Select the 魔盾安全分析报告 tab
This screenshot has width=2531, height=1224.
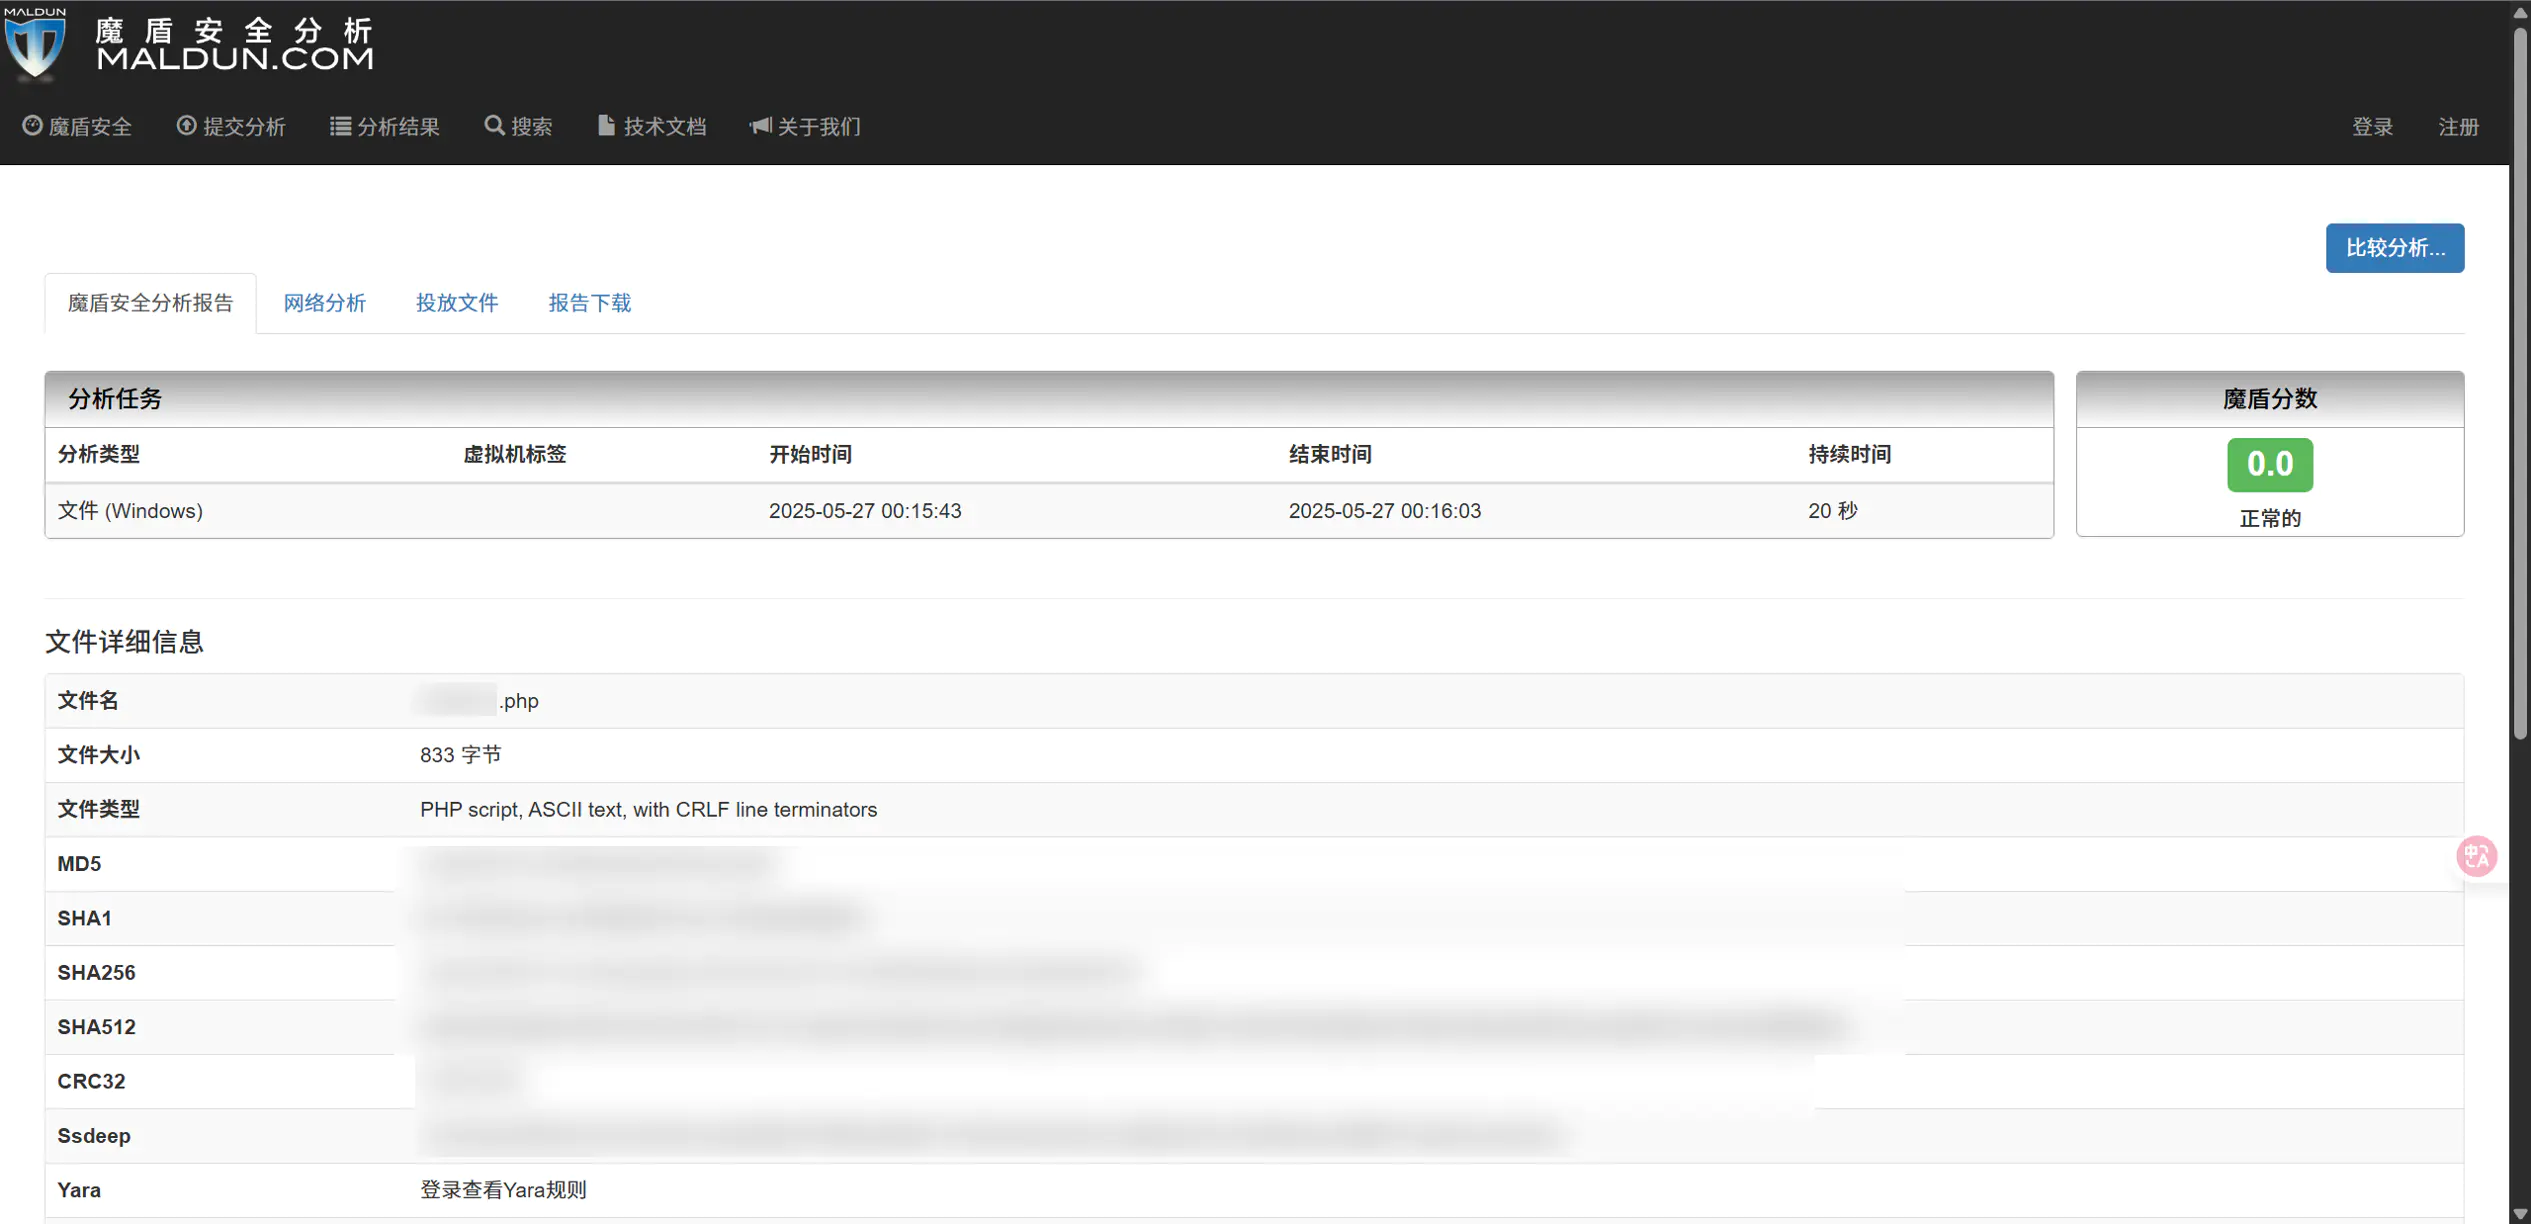tap(150, 303)
